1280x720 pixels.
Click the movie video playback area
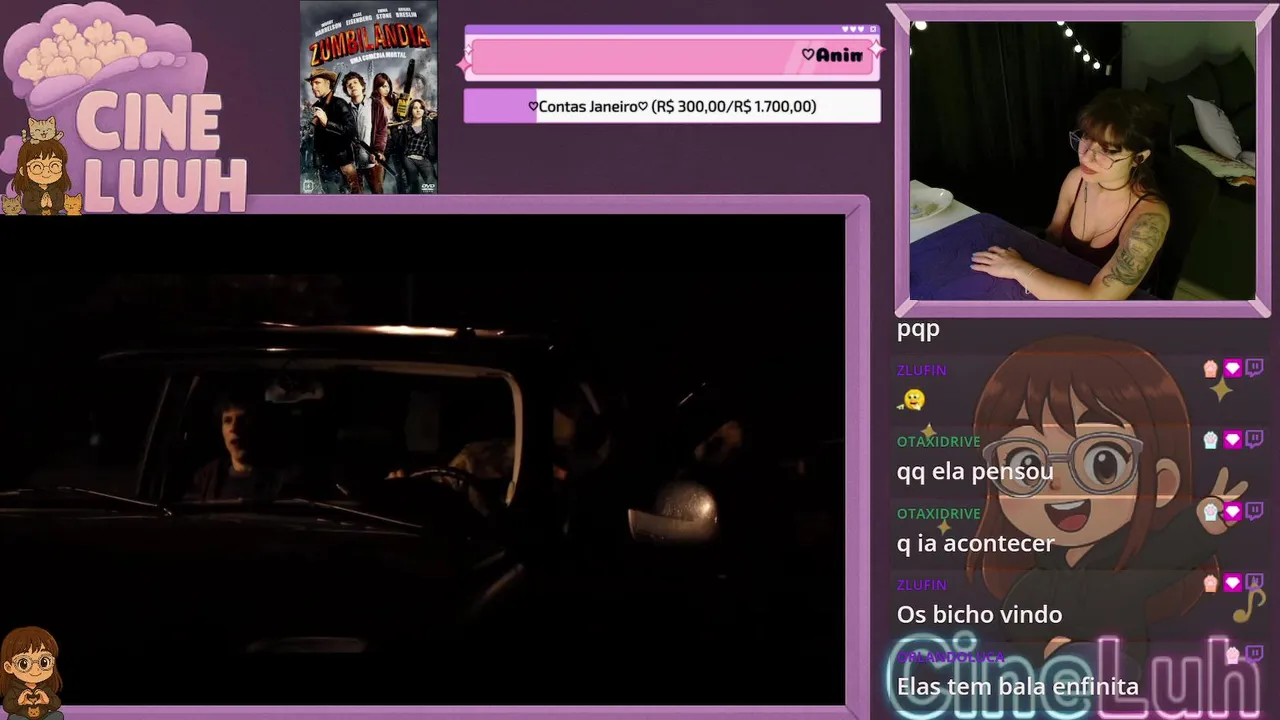pos(422,459)
